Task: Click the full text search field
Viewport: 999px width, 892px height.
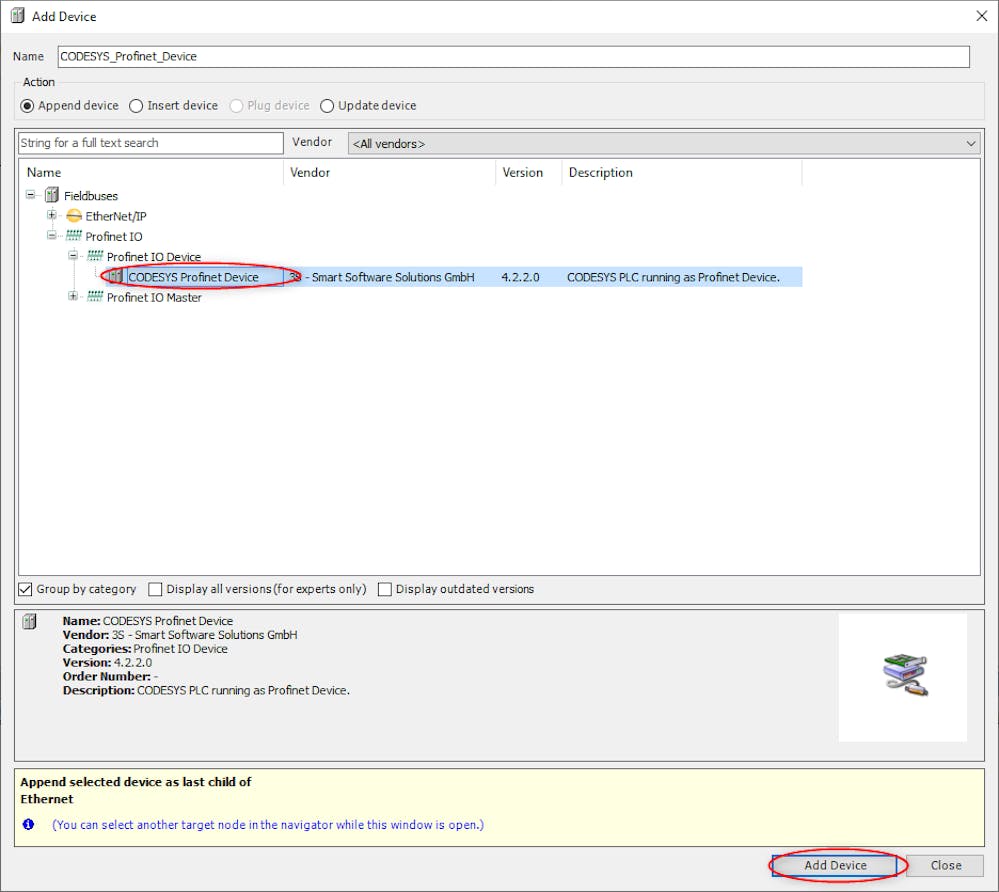Action: [151, 143]
